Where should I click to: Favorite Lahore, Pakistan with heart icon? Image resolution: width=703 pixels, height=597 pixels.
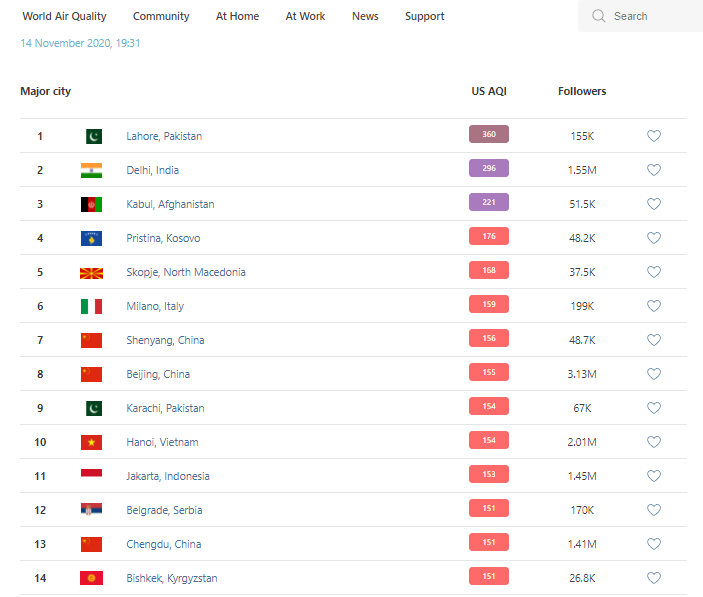click(x=654, y=136)
